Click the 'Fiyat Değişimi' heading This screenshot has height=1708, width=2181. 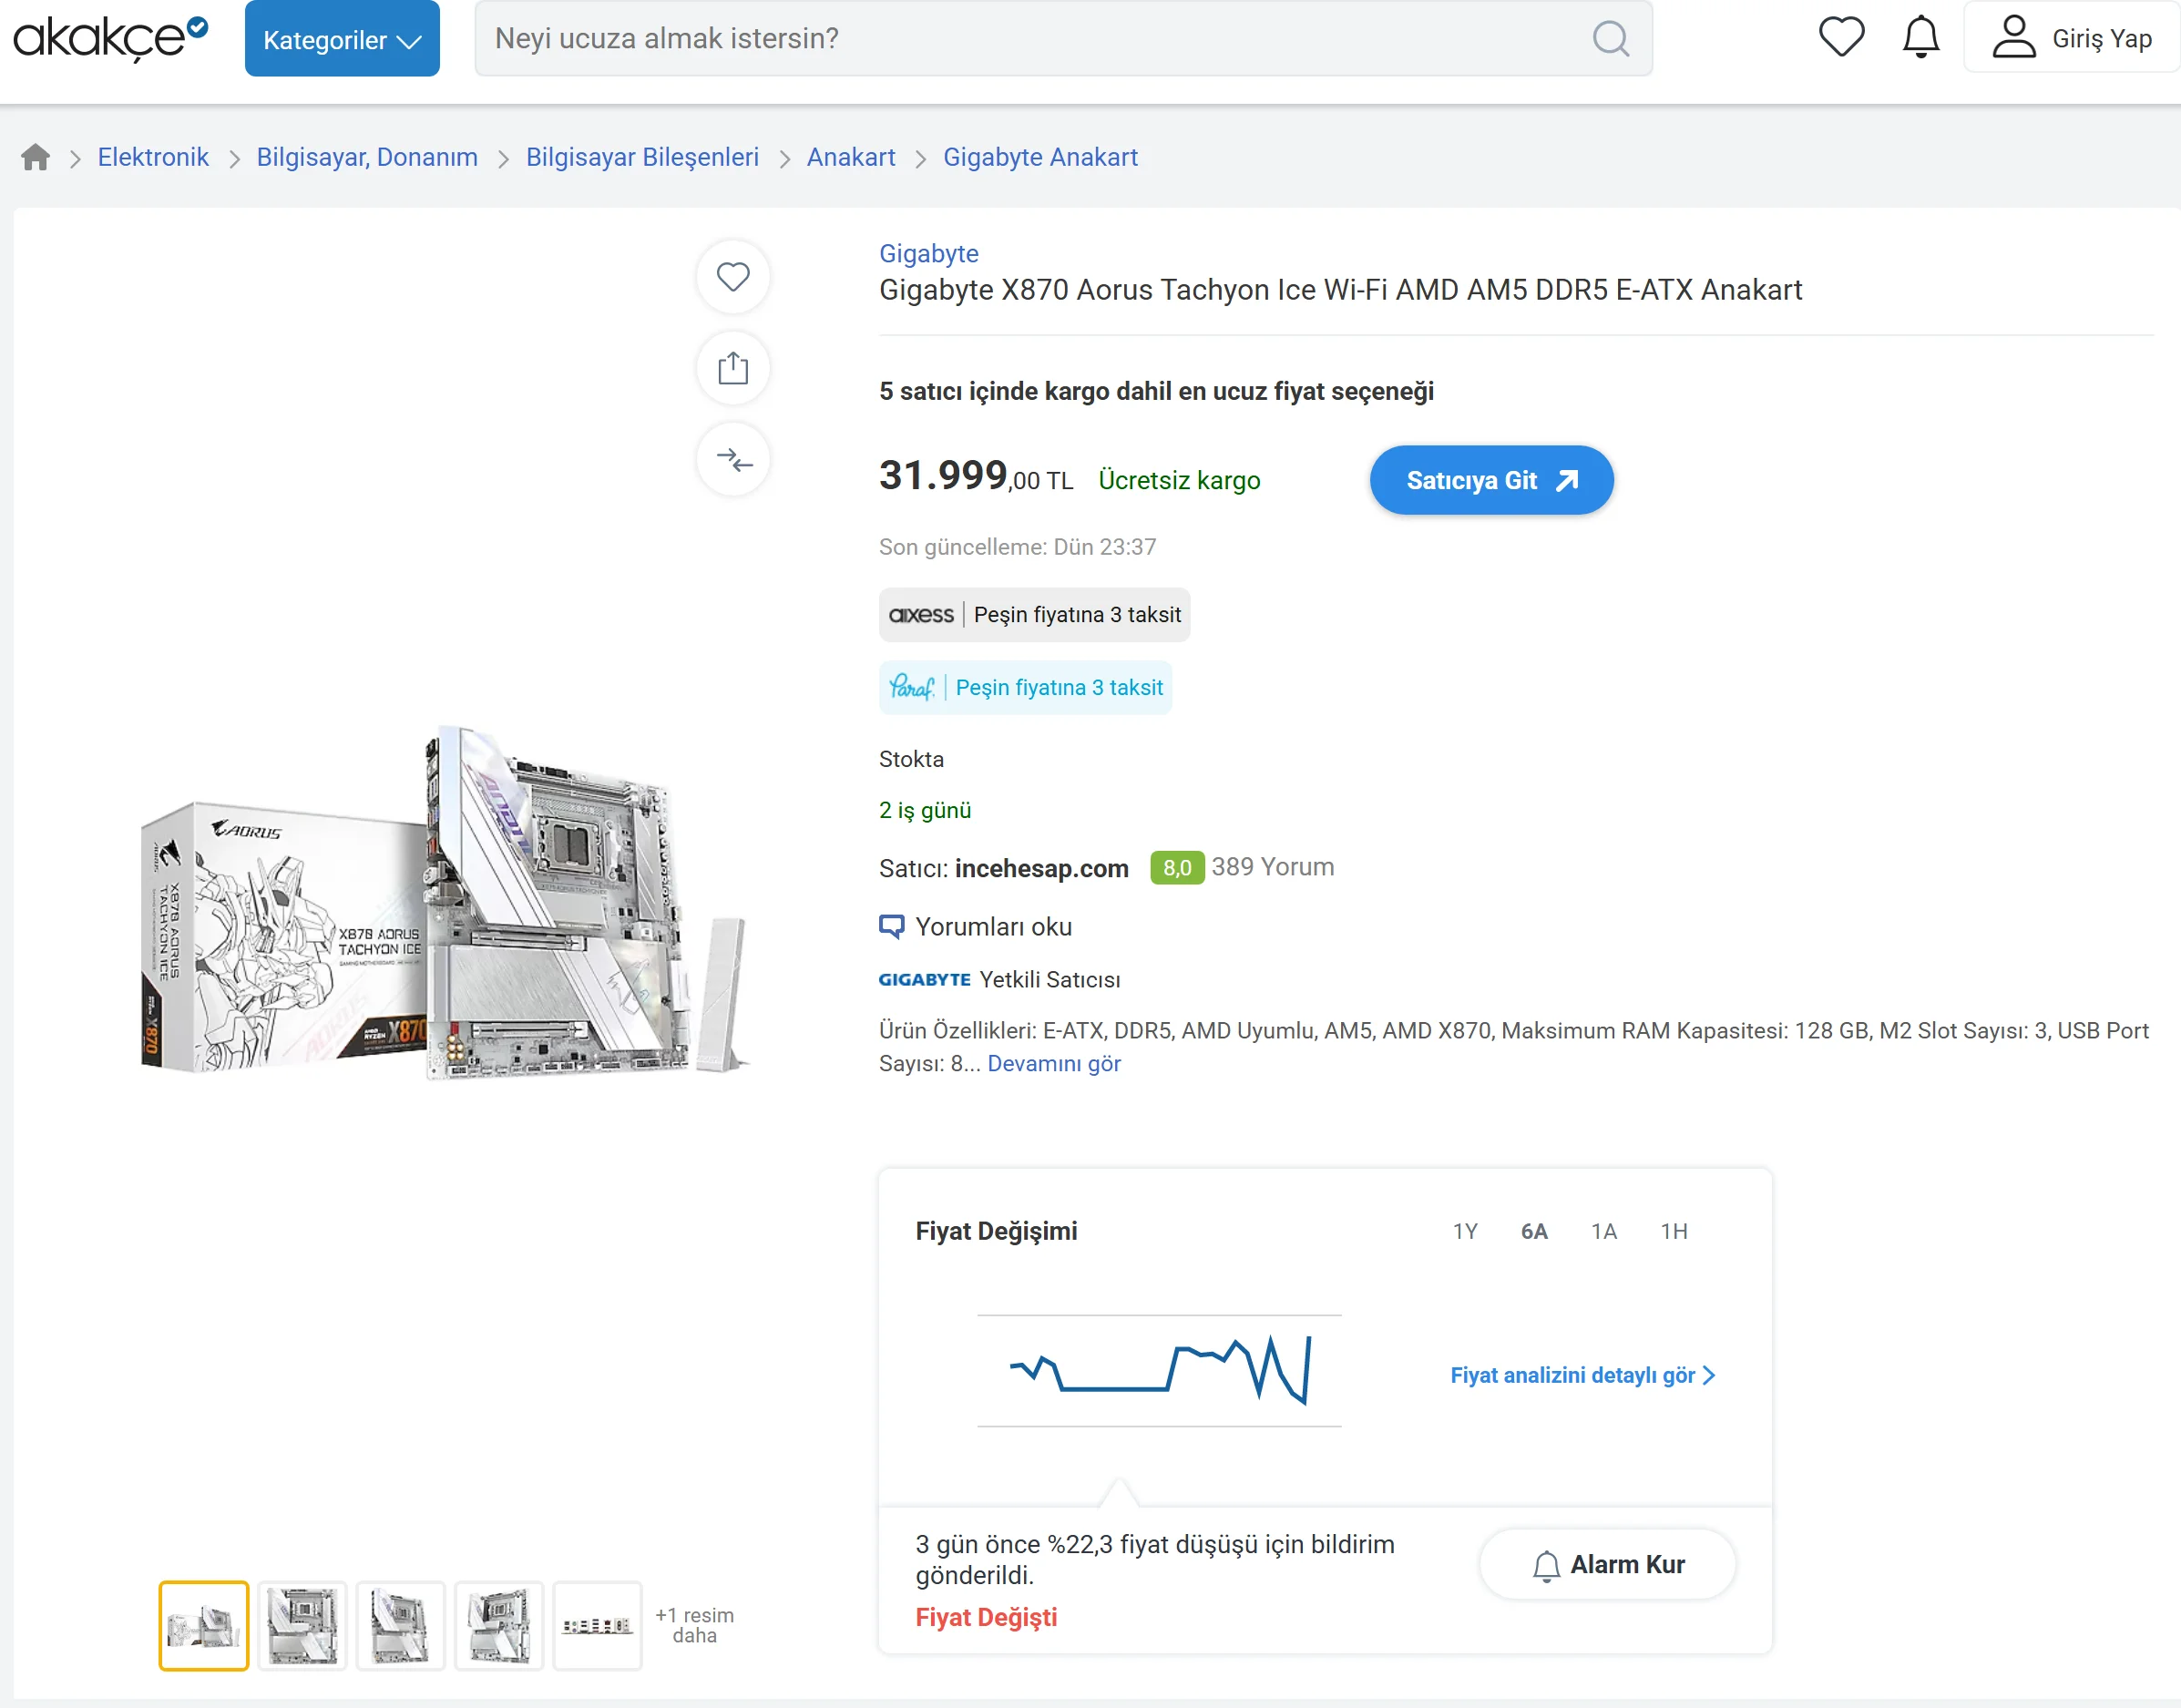click(x=996, y=1231)
